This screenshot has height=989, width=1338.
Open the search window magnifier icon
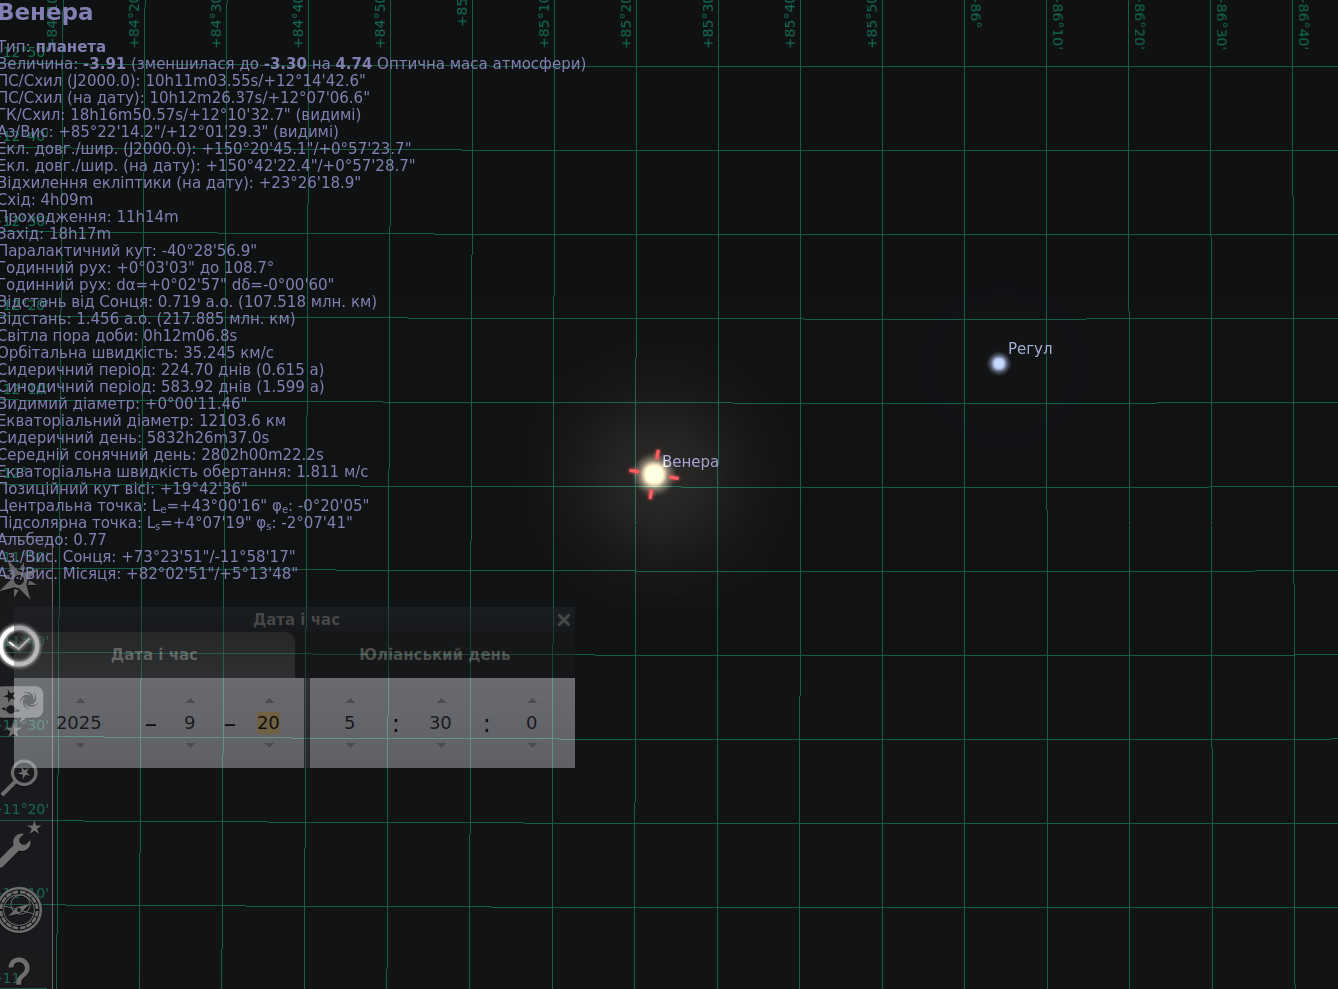tap(19, 776)
